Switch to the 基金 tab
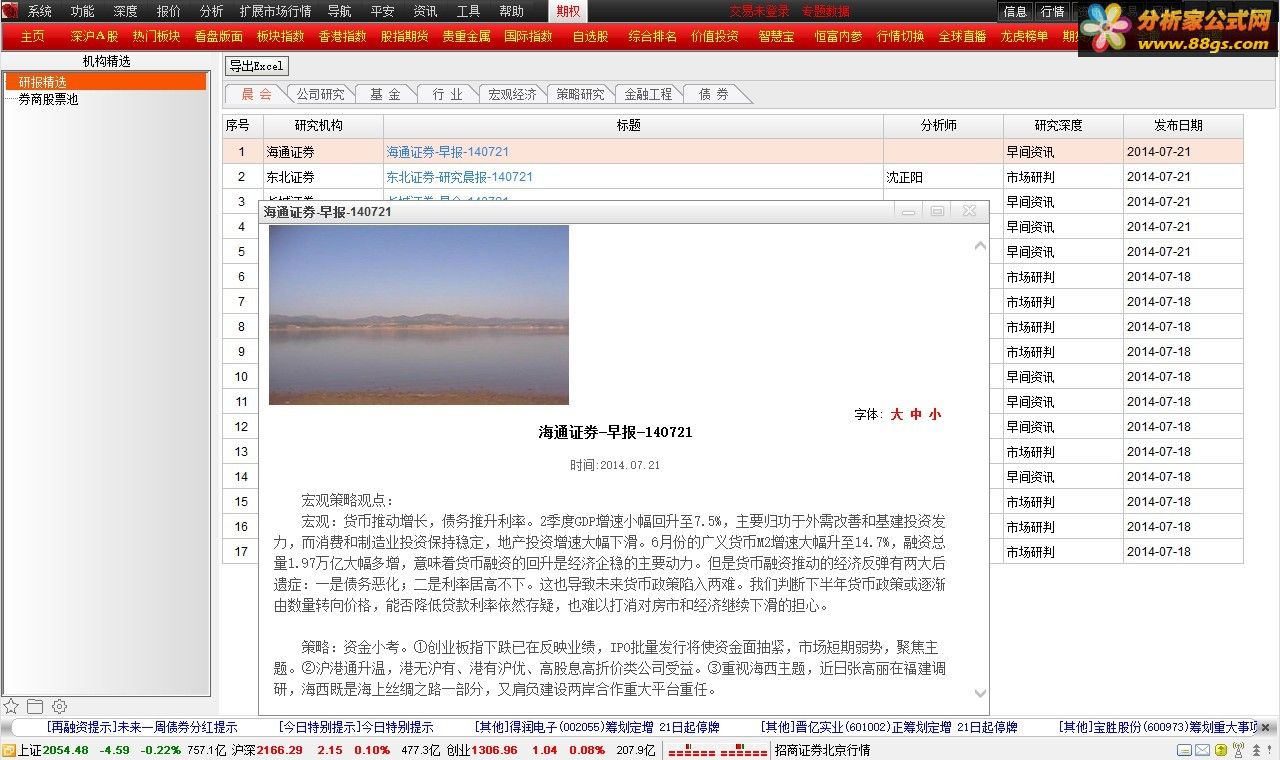The width and height of the screenshot is (1280, 760). [385, 94]
